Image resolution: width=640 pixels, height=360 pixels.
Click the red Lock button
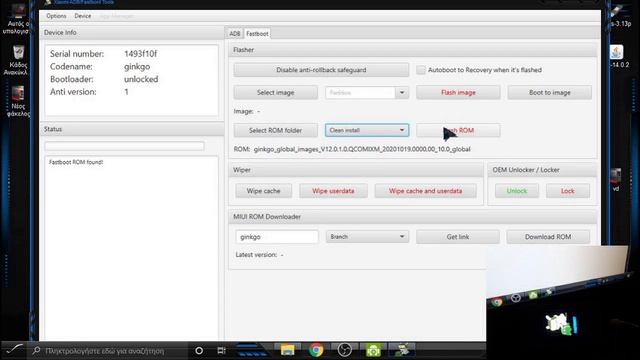click(567, 191)
